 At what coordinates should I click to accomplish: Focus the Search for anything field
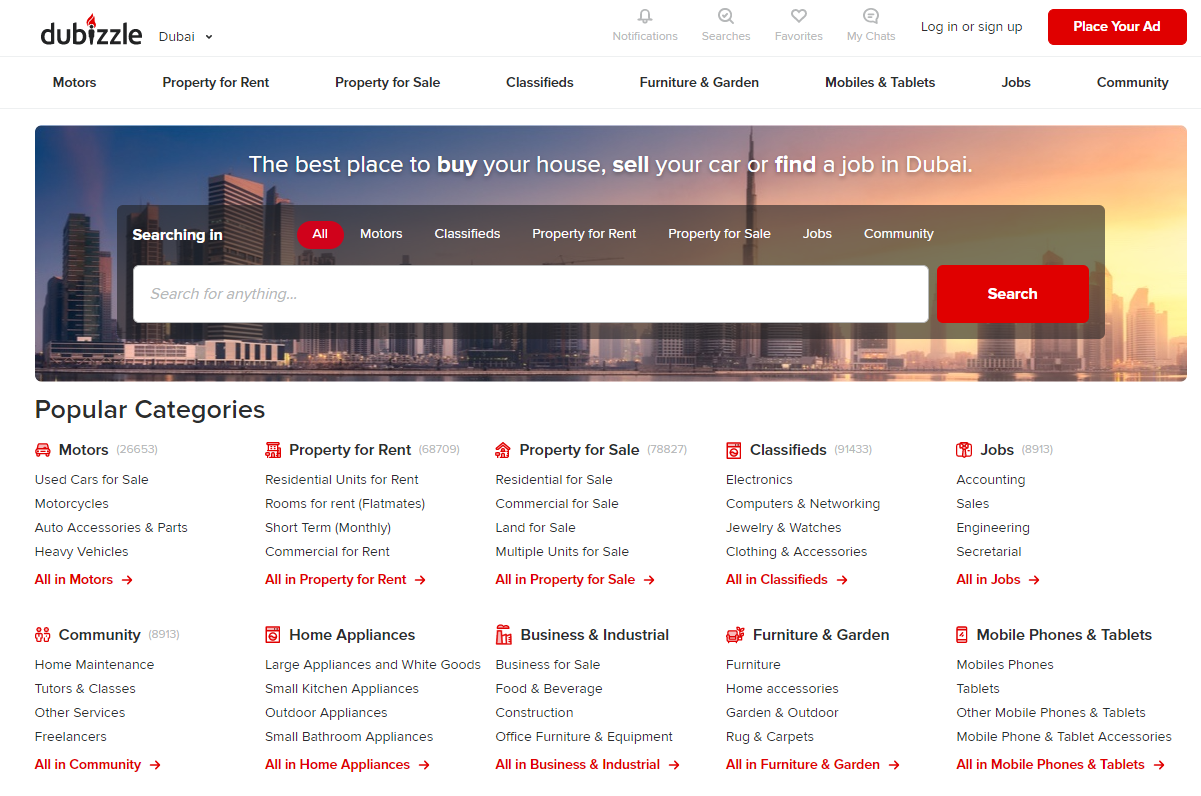pyautogui.click(x=531, y=294)
